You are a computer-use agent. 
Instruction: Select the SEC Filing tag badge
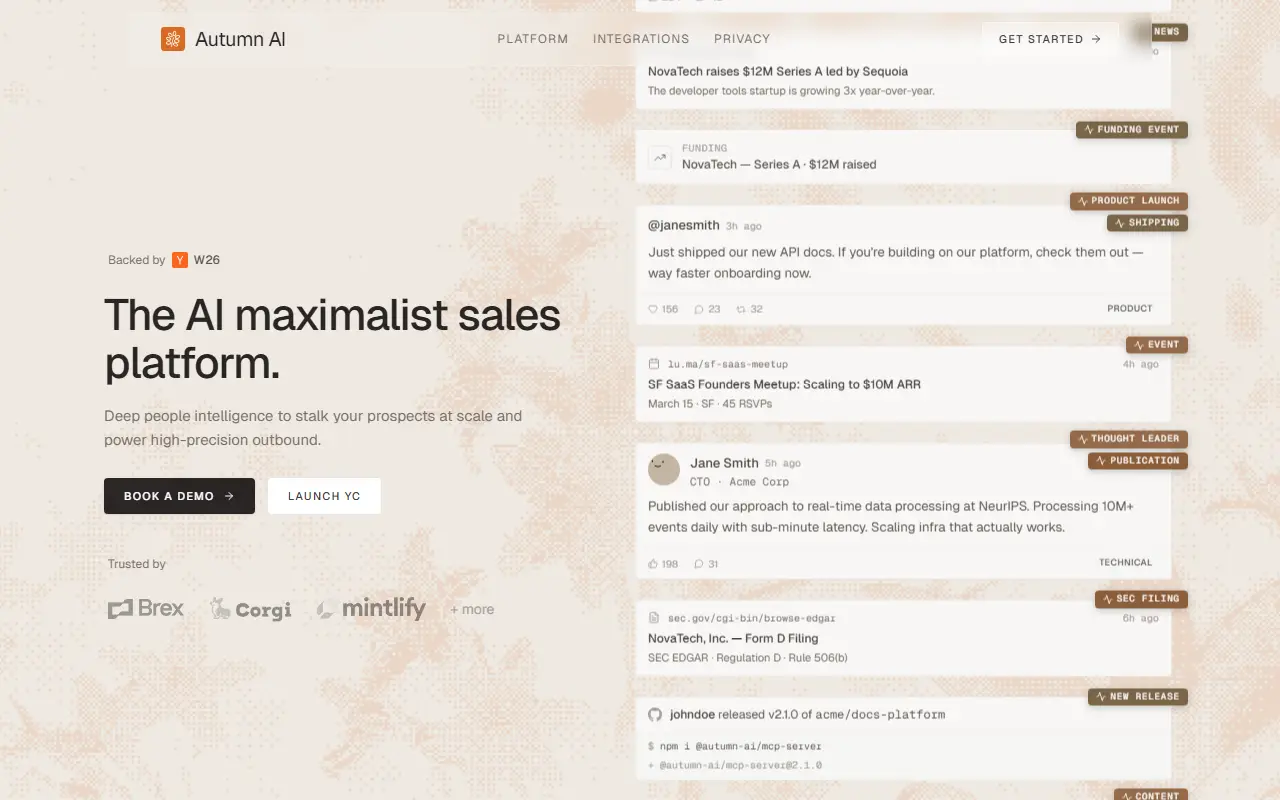1141,599
